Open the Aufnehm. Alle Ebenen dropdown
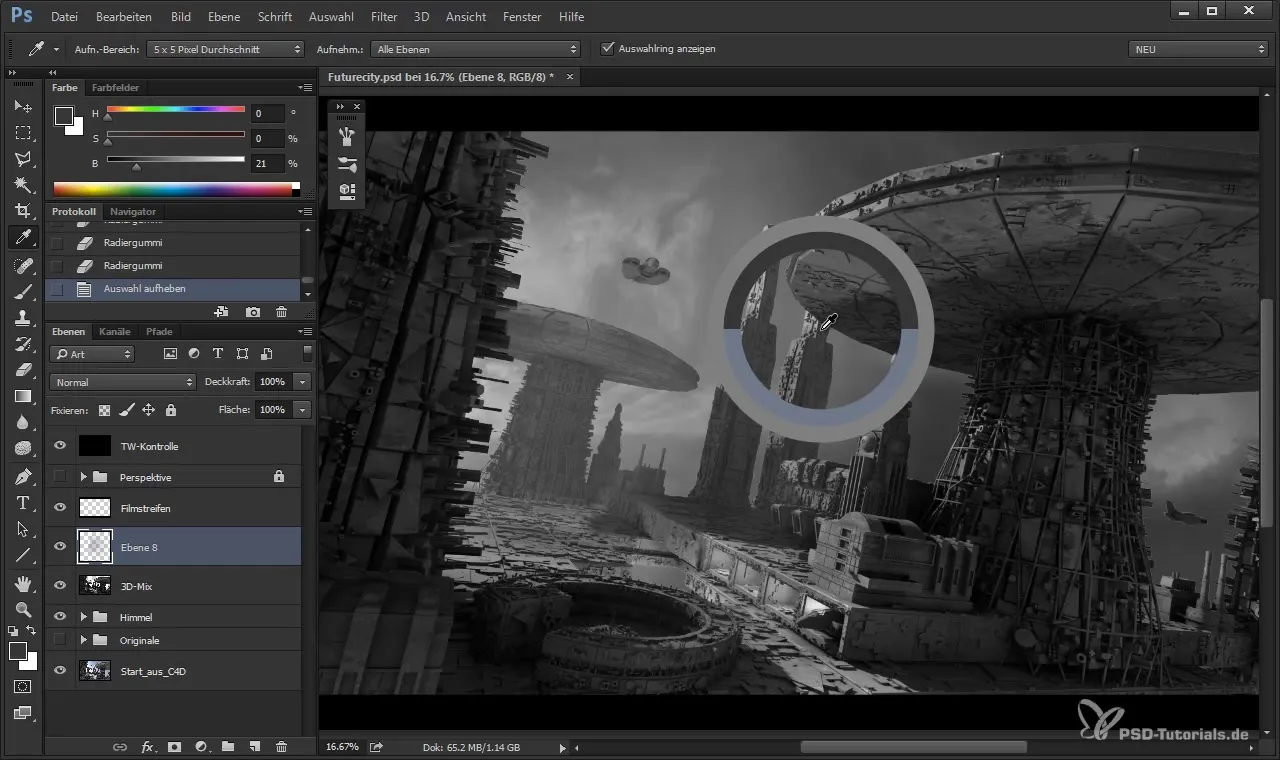 pos(475,48)
